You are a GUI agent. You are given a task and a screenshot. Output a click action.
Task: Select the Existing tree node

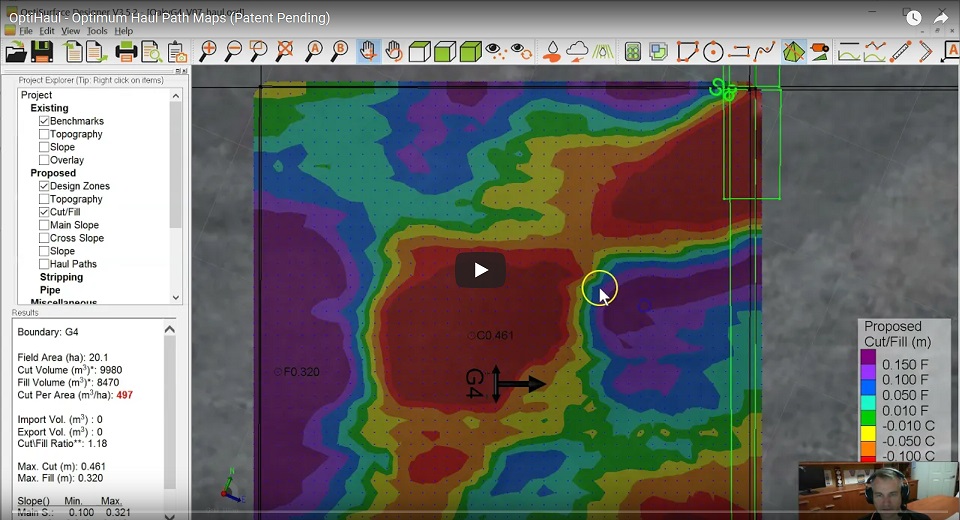pyautogui.click(x=50, y=108)
